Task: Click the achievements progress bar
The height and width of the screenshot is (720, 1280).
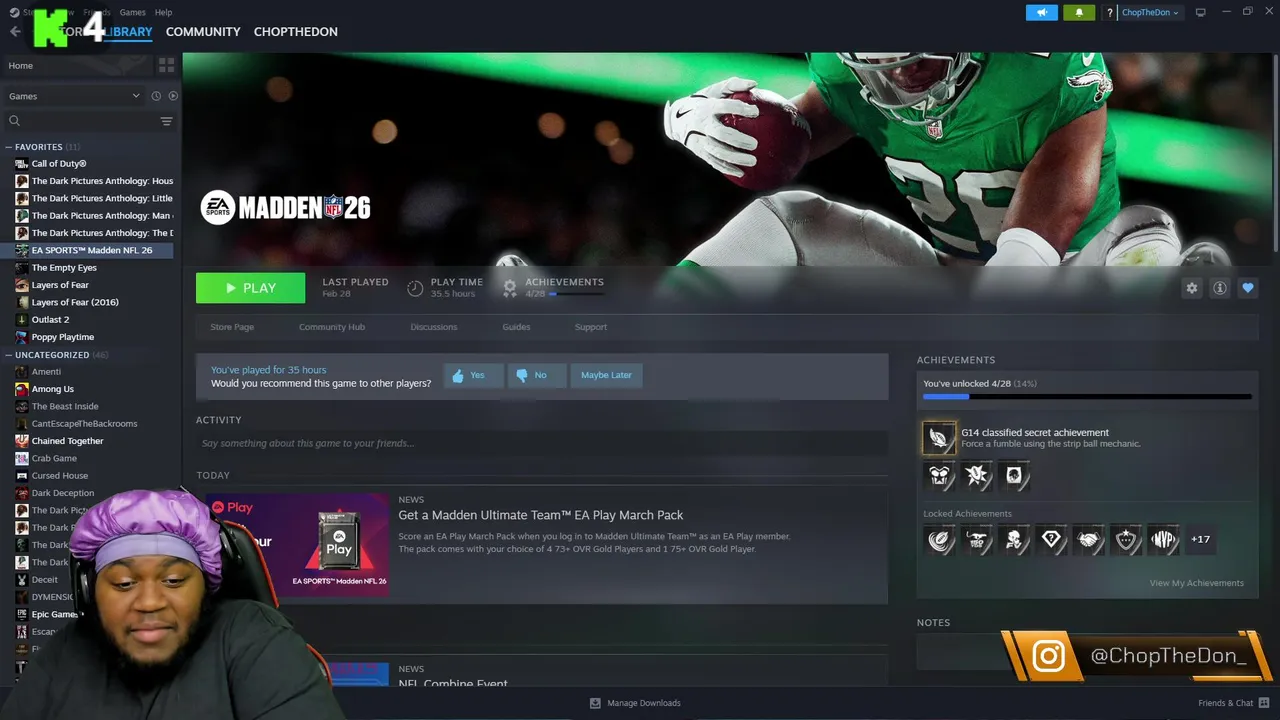Action: coord(1087,397)
